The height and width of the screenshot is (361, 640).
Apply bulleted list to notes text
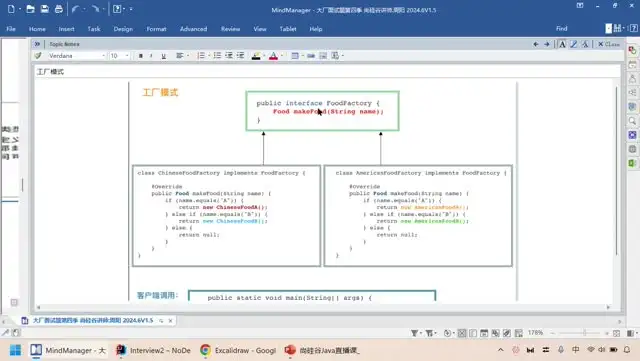217,56
